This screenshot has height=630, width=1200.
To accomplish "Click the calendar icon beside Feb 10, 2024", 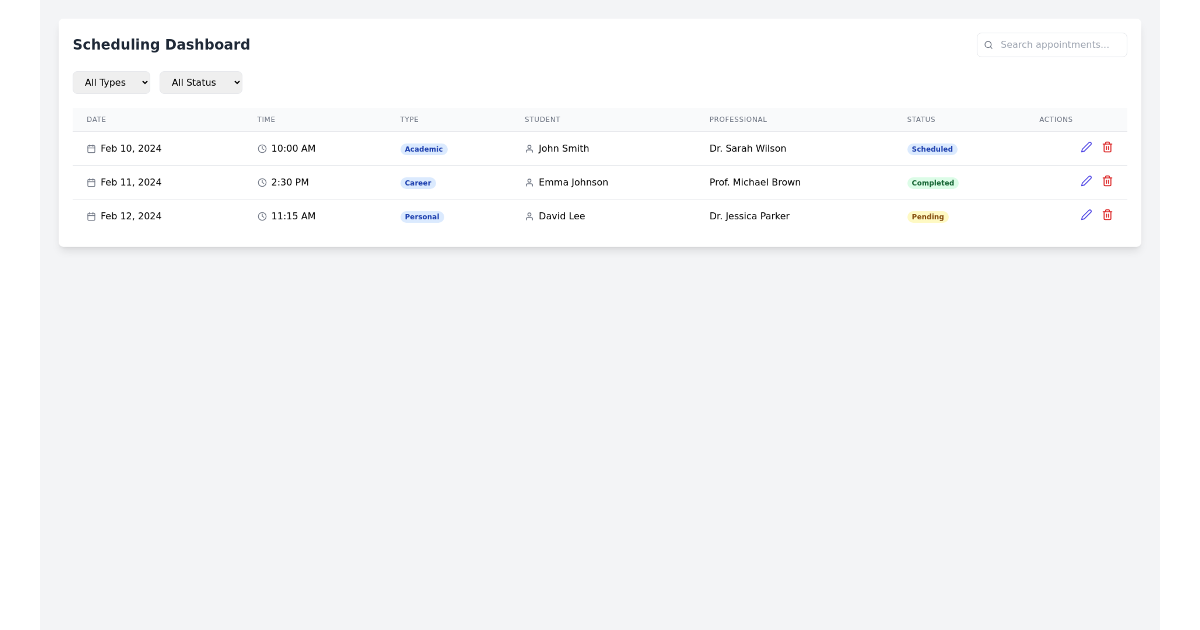I will coord(91,148).
